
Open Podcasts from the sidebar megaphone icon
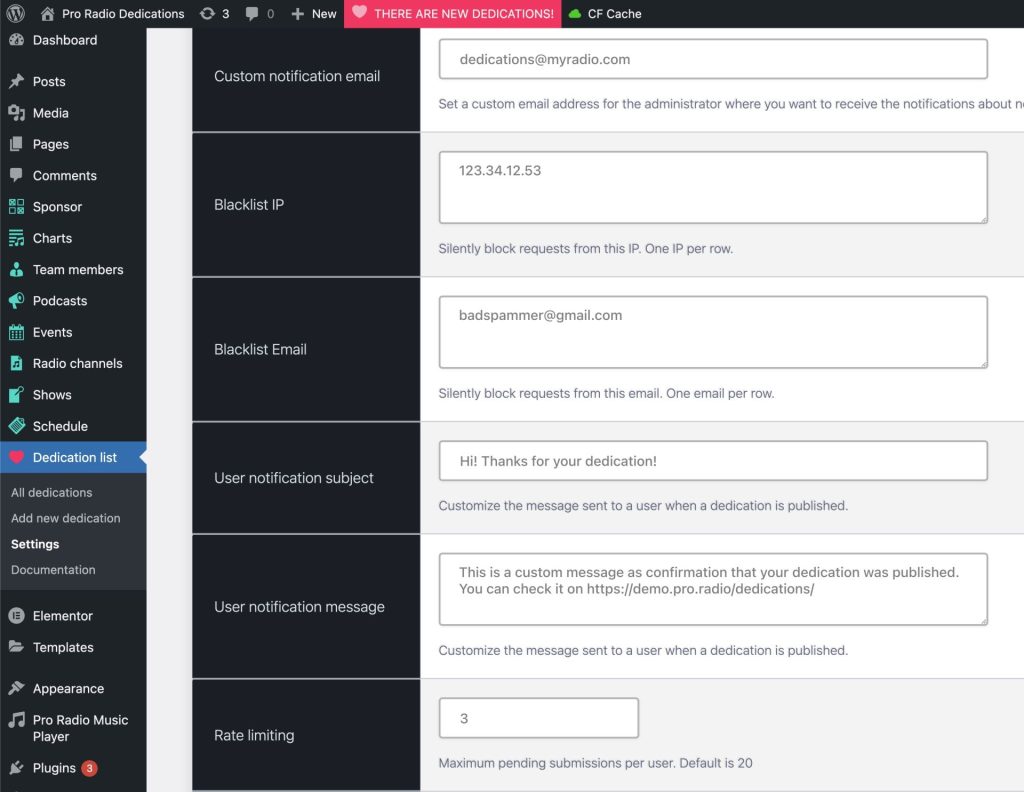point(16,301)
